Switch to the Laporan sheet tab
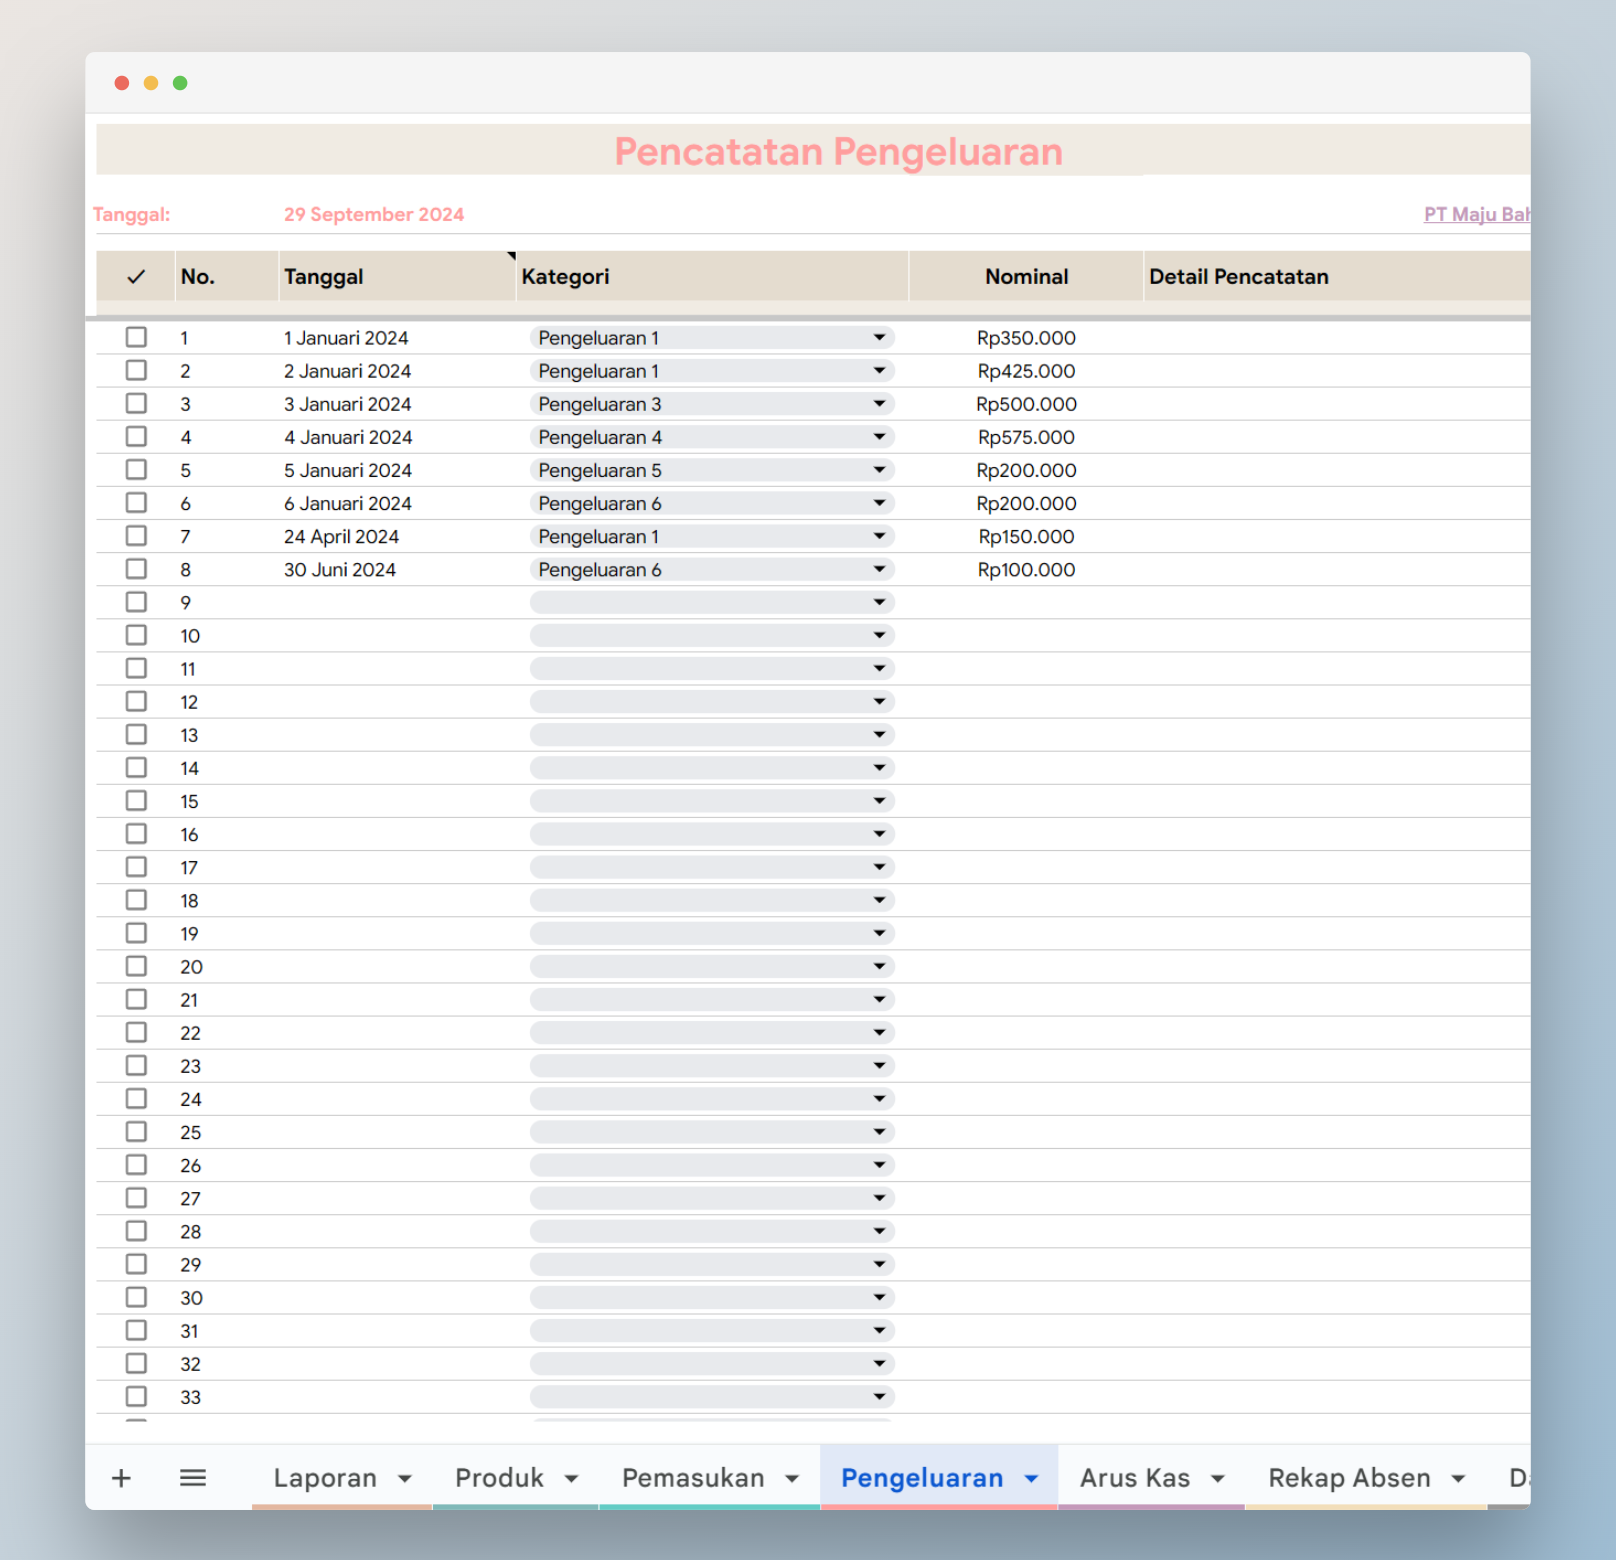The width and height of the screenshot is (1616, 1560). 325,1478
